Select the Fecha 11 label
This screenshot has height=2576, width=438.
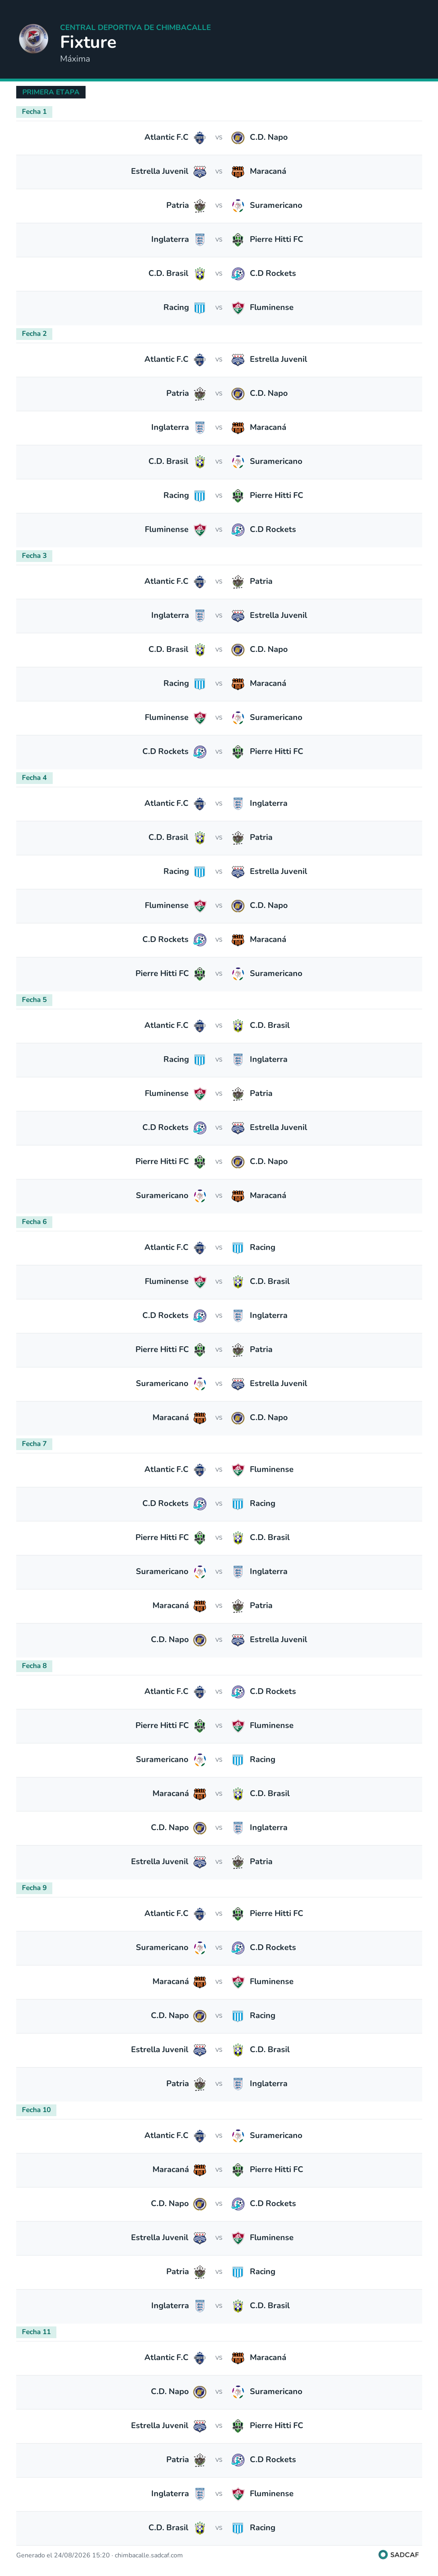pos(36,2332)
